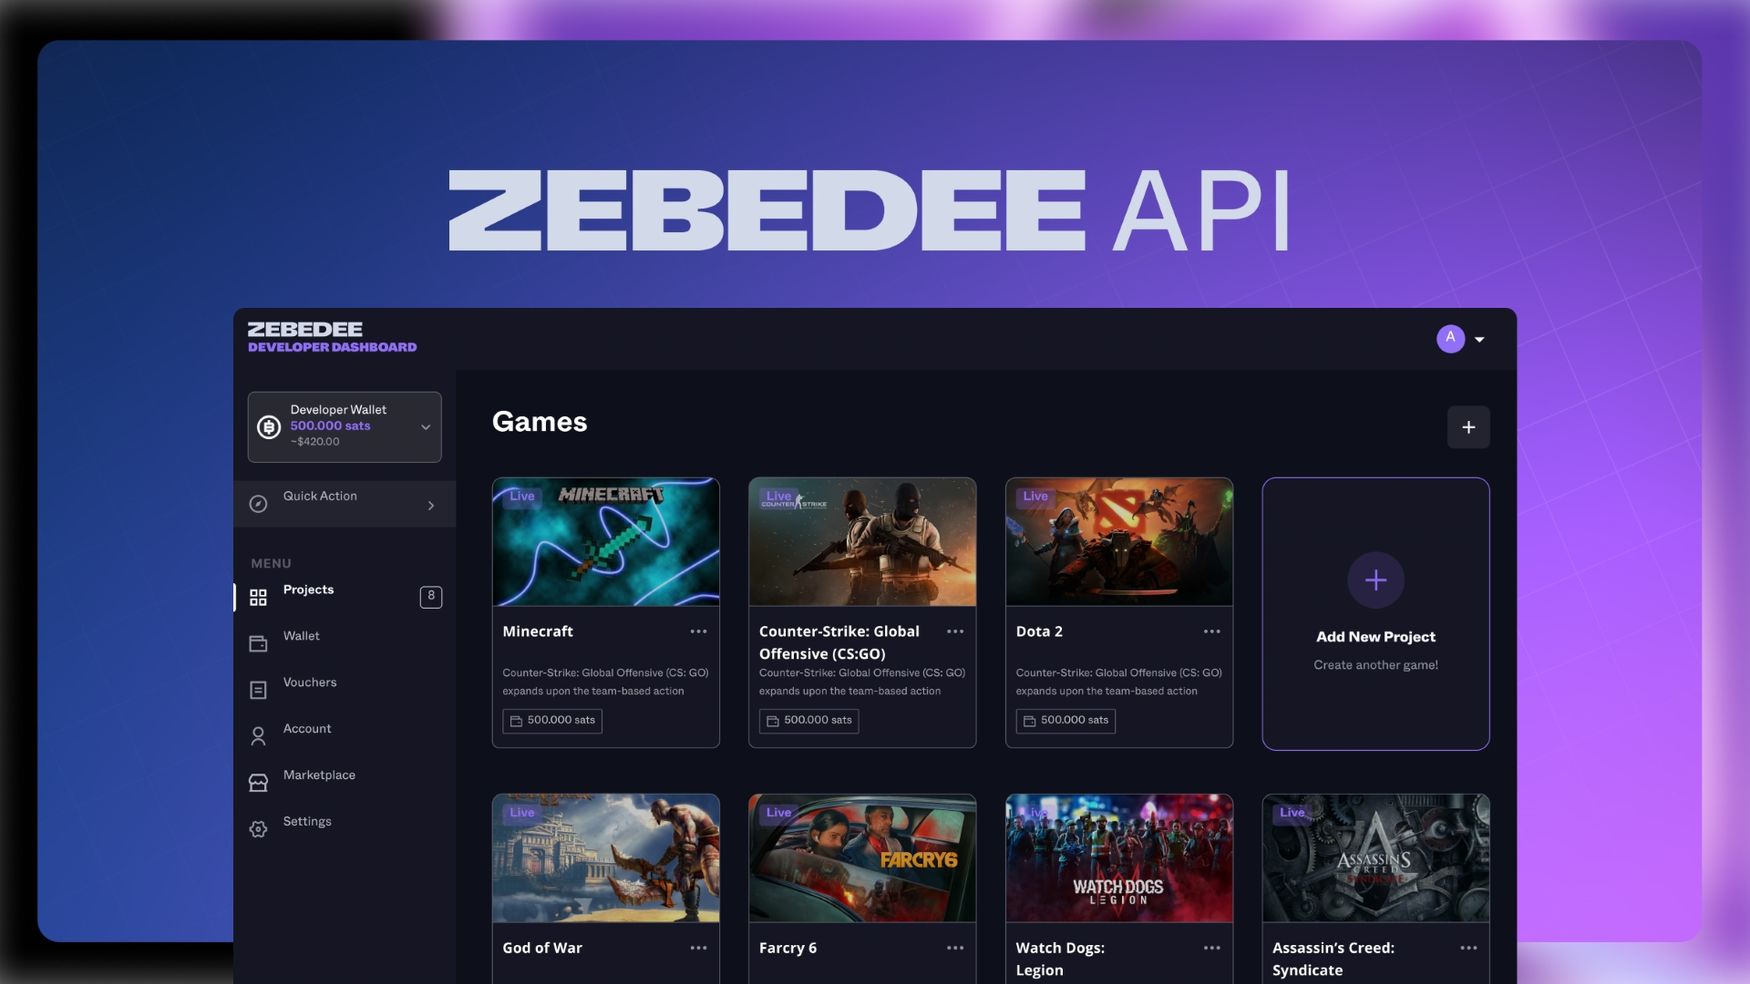Click the plus button beside Games heading
Screen dimensions: 1750x984
(x=1468, y=427)
